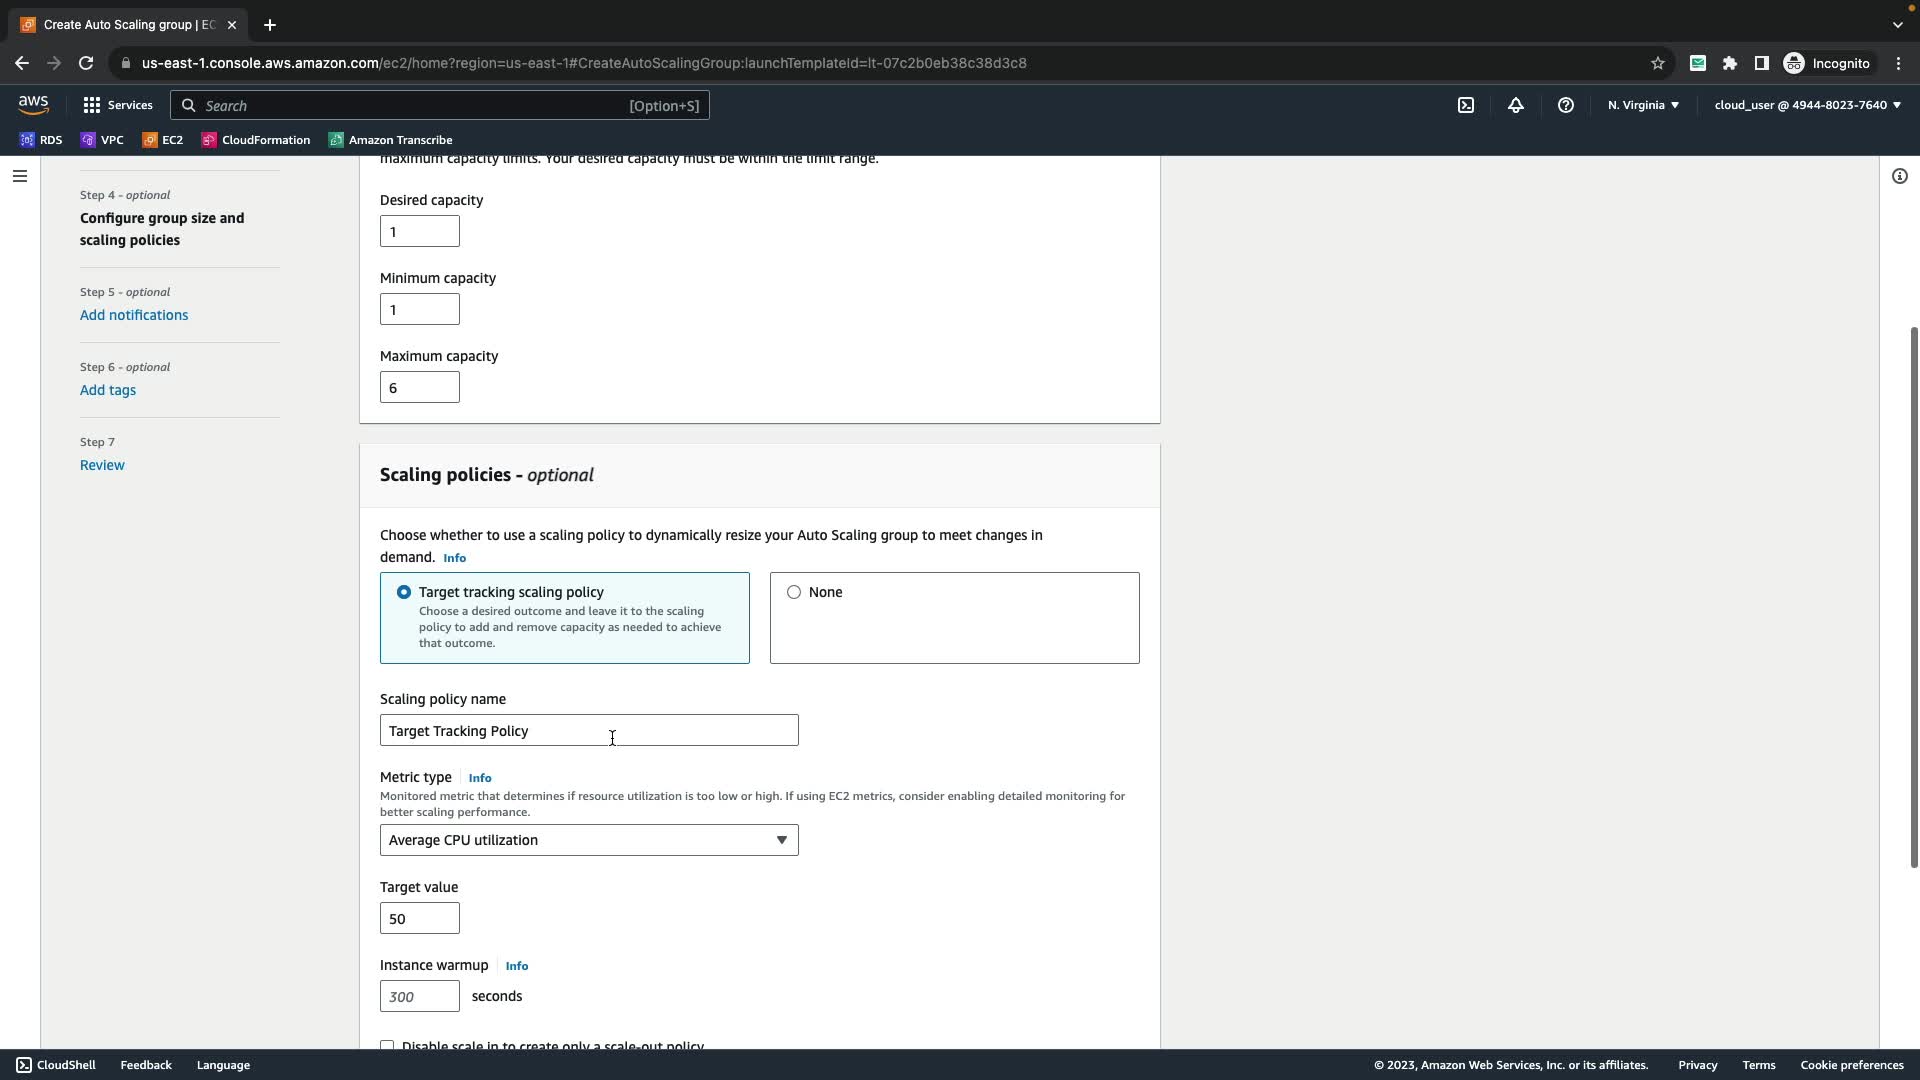Open the EC2 bookmark shortcut
The image size is (1920, 1080).
(x=163, y=140)
